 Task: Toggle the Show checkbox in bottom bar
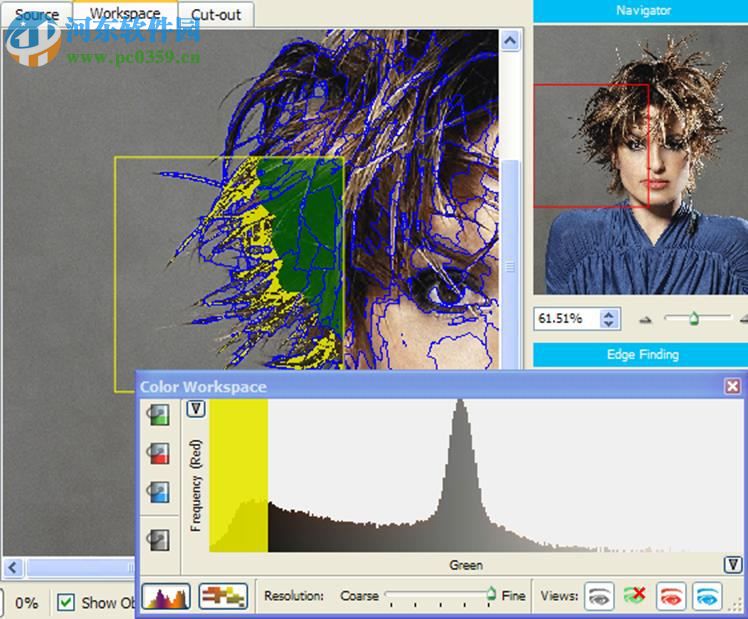click(66, 602)
